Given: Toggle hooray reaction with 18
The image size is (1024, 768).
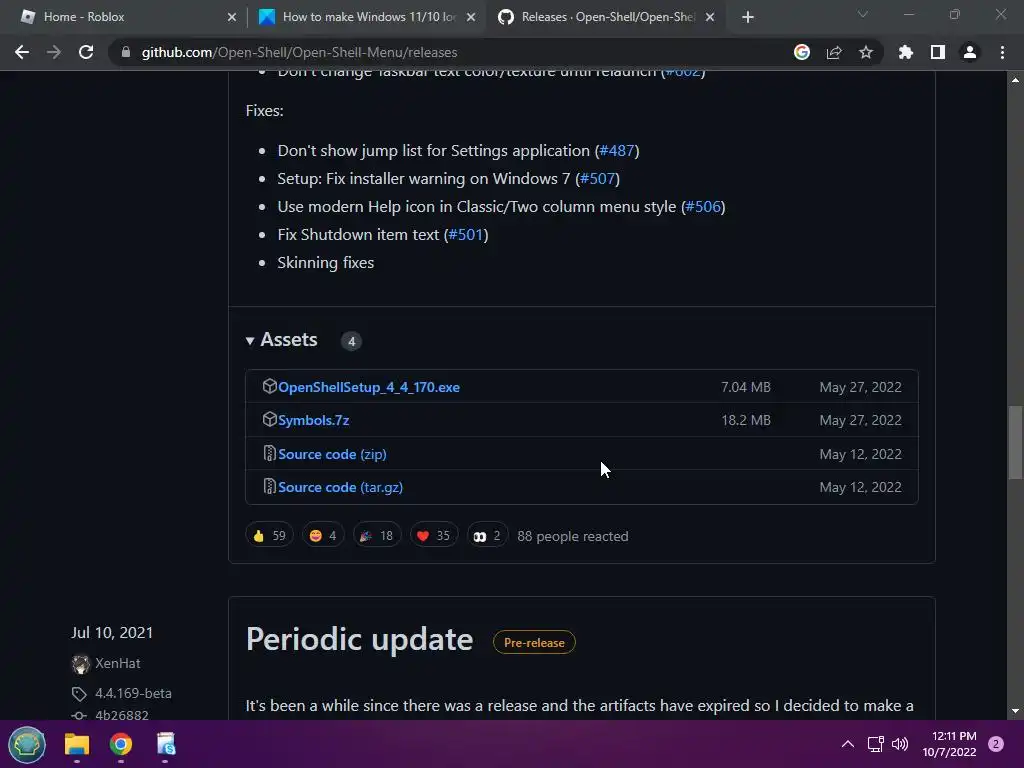Looking at the screenshot, I should [377, 536].
